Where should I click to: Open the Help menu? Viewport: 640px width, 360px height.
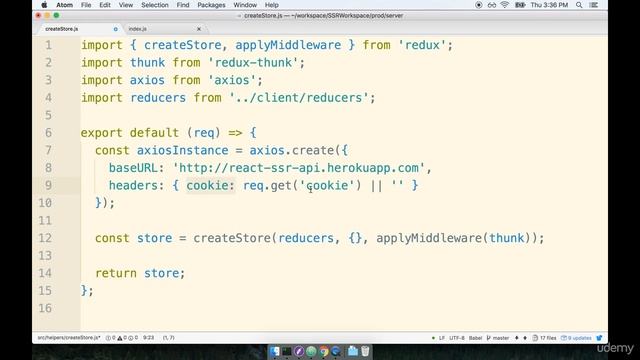point(271,5)
